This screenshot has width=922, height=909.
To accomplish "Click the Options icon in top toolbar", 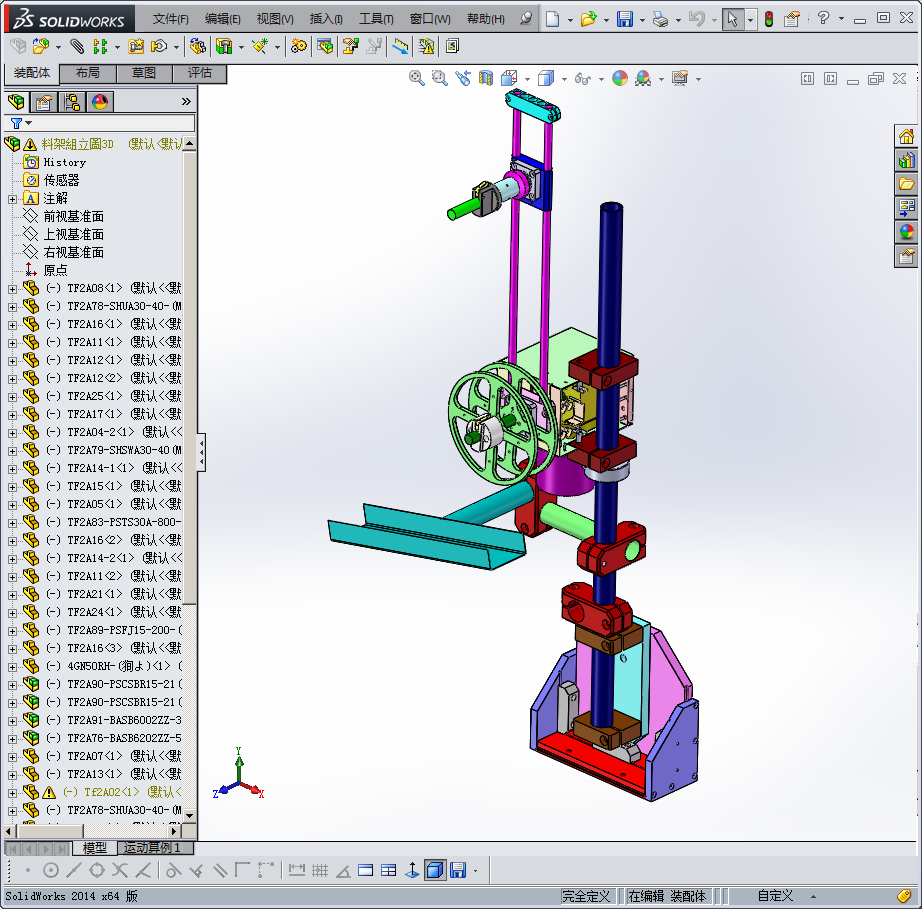I will tap(792, 19).
